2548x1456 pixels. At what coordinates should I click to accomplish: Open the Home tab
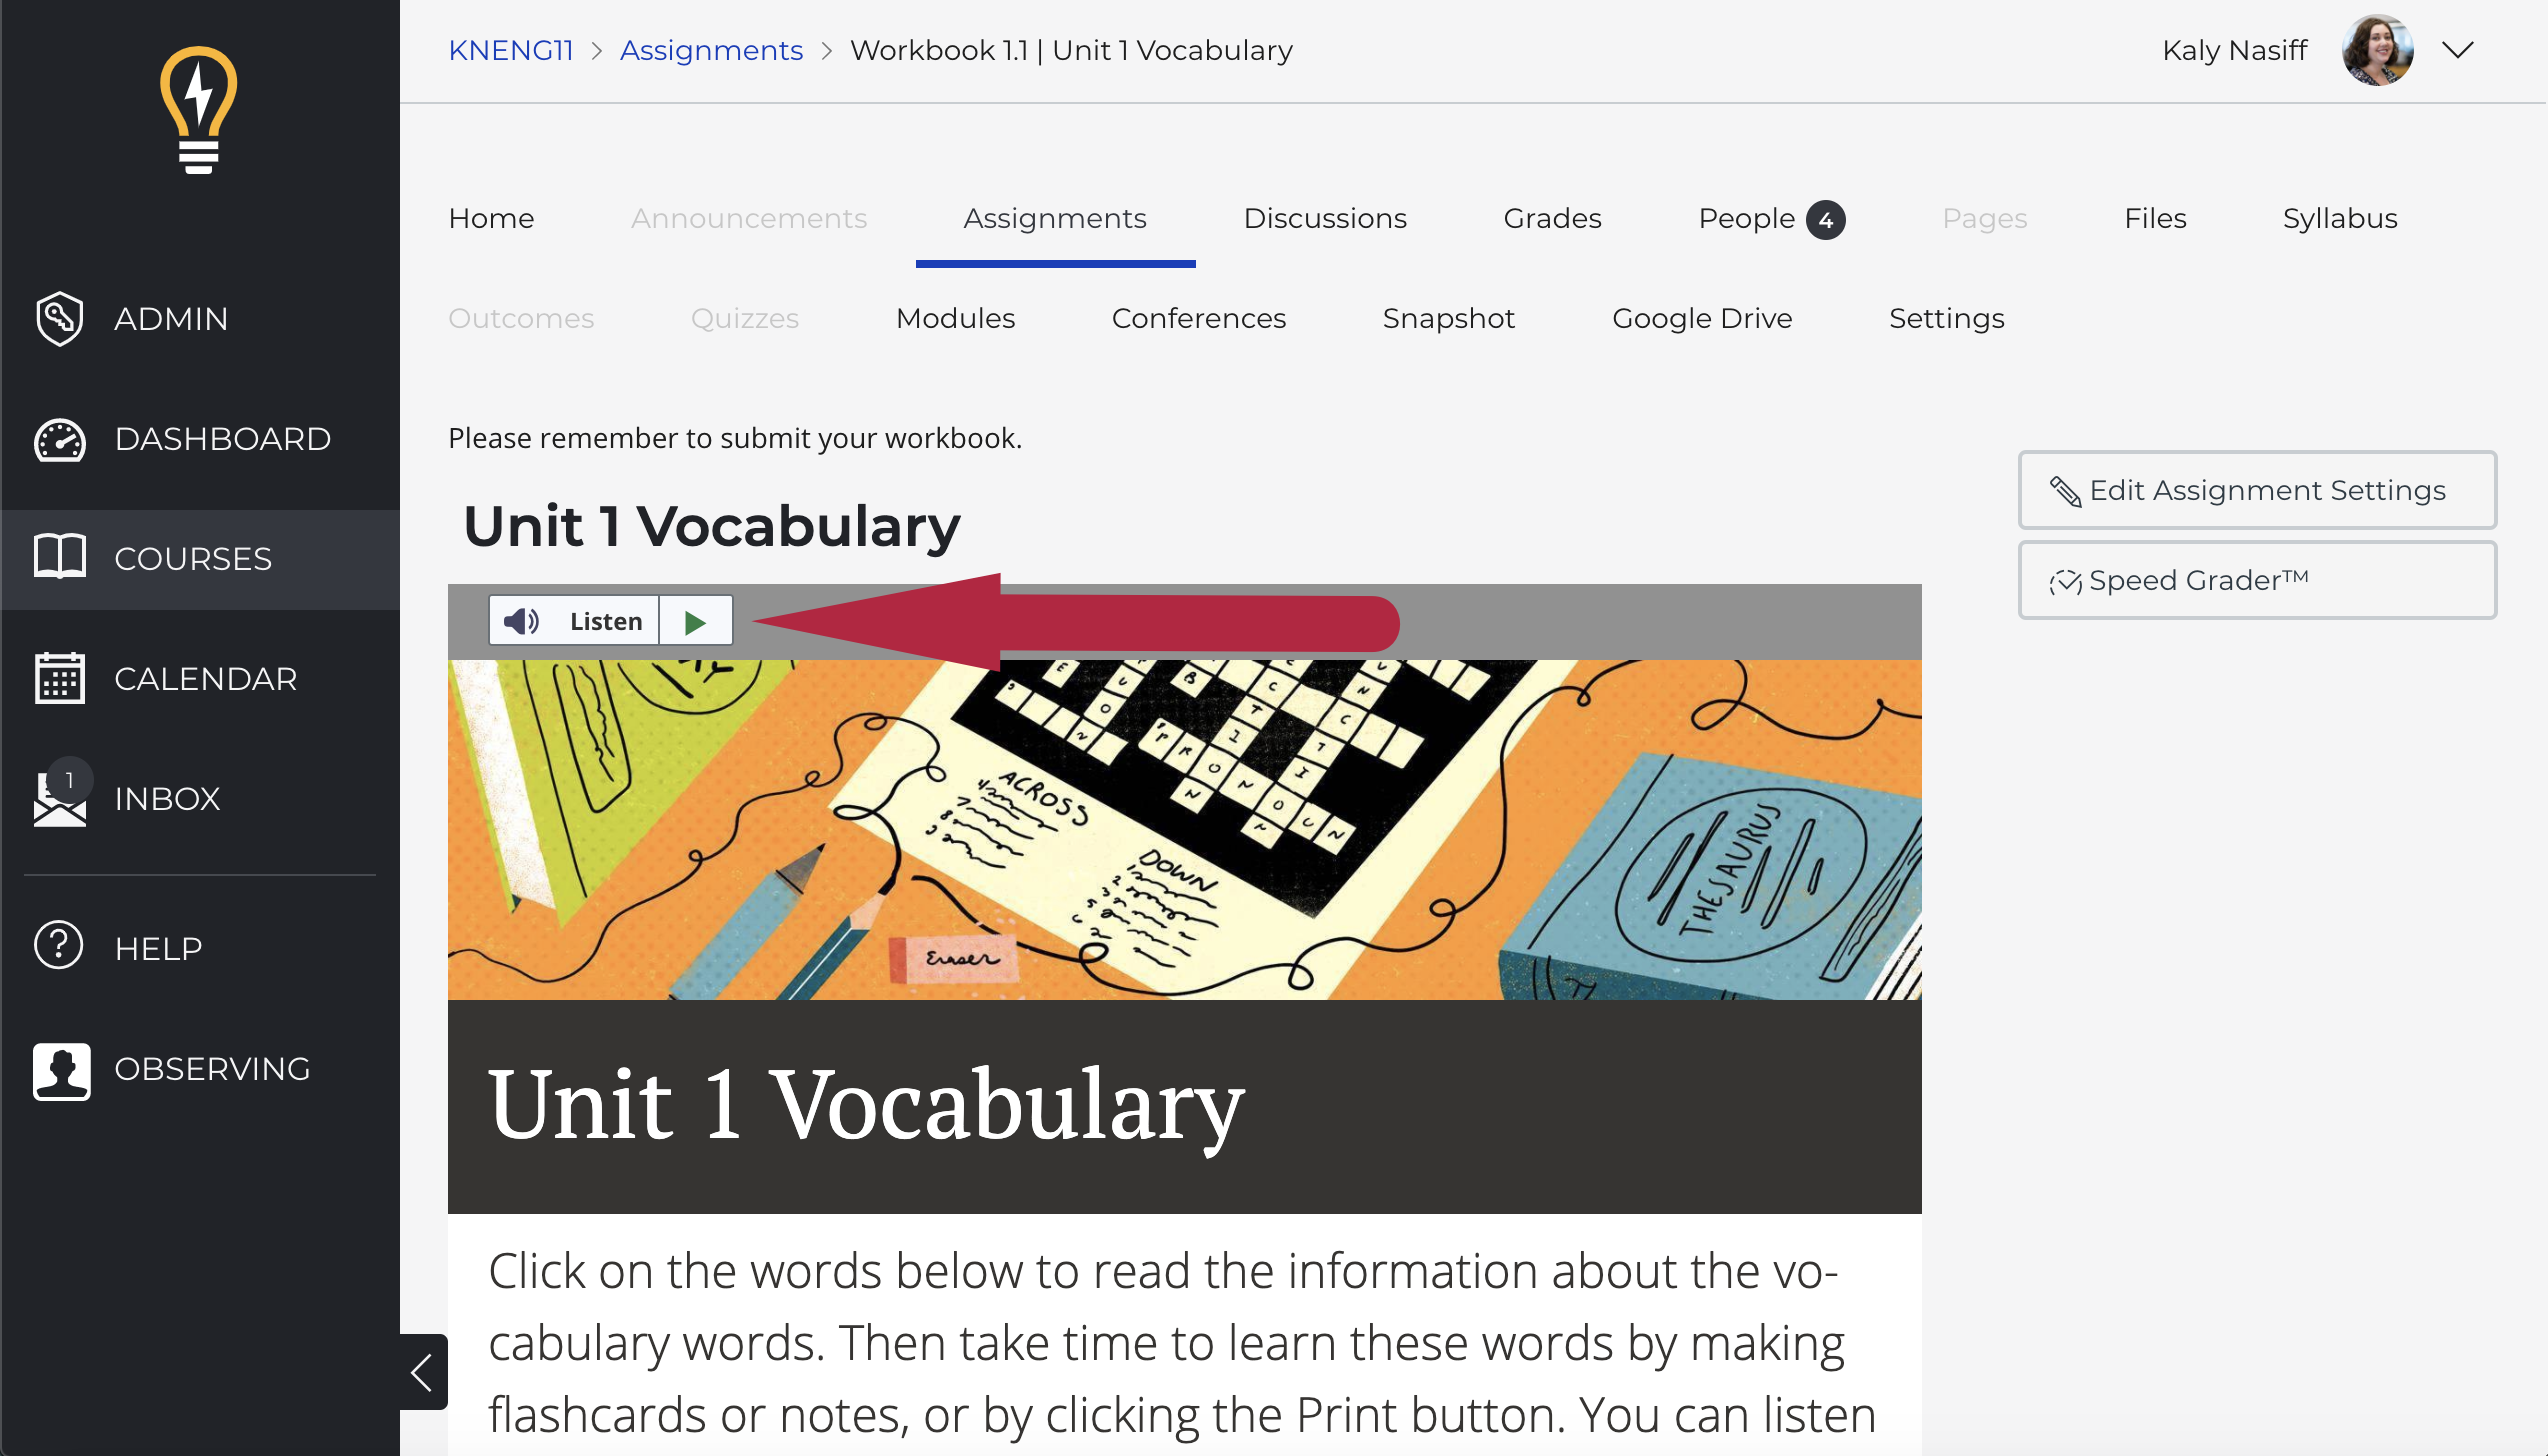pos(491,218)
